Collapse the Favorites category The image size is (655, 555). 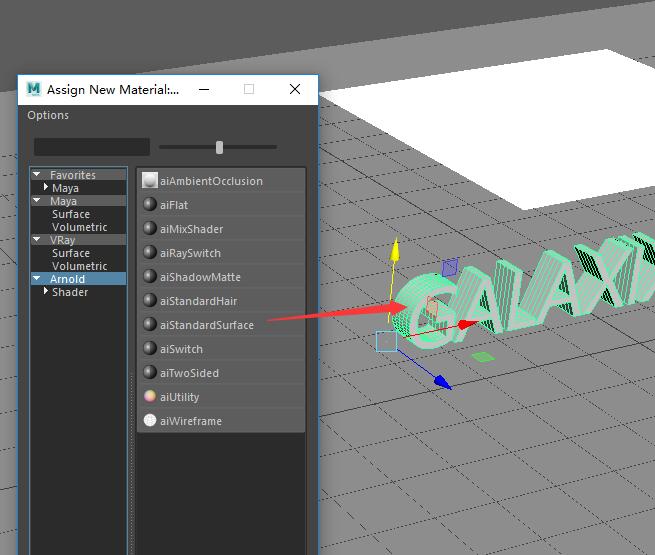[37, 174]
